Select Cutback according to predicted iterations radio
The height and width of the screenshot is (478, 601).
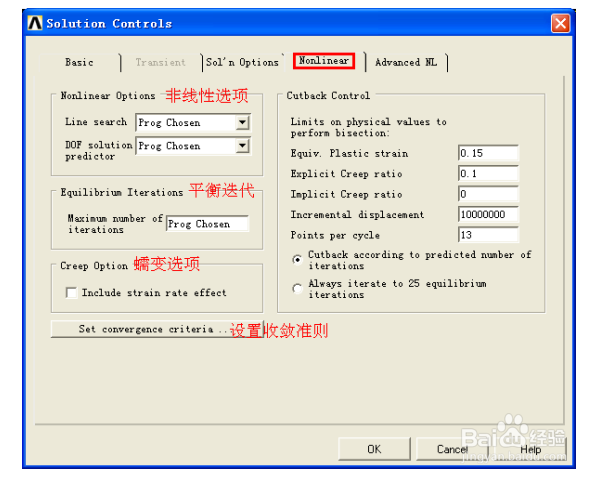[x=297, y=260]
